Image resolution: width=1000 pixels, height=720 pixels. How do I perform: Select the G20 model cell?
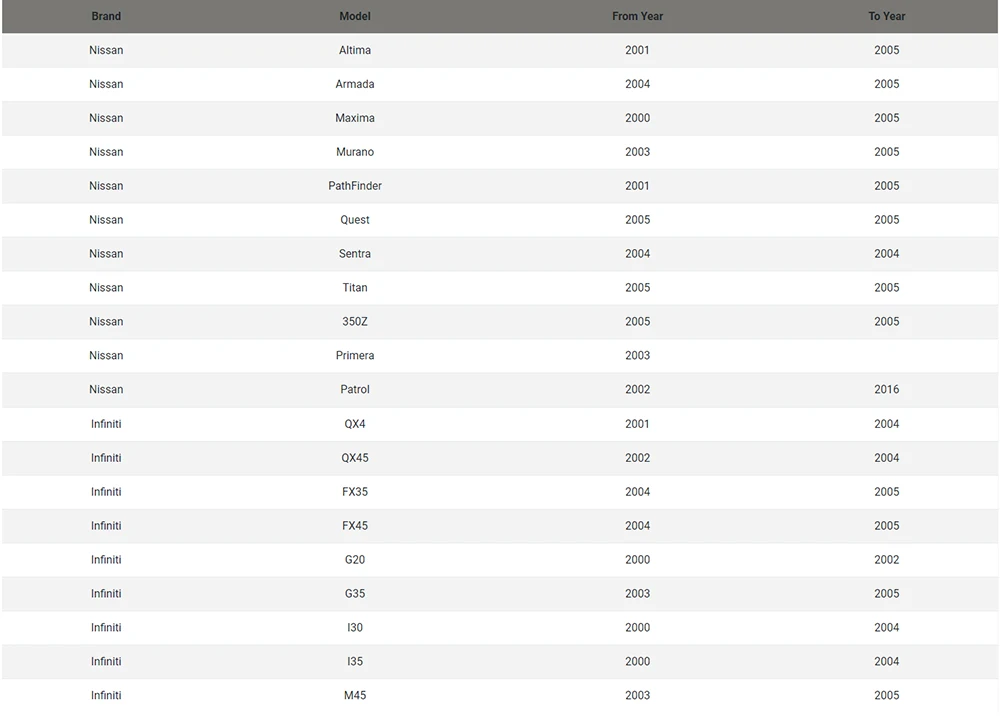(355, 560)
